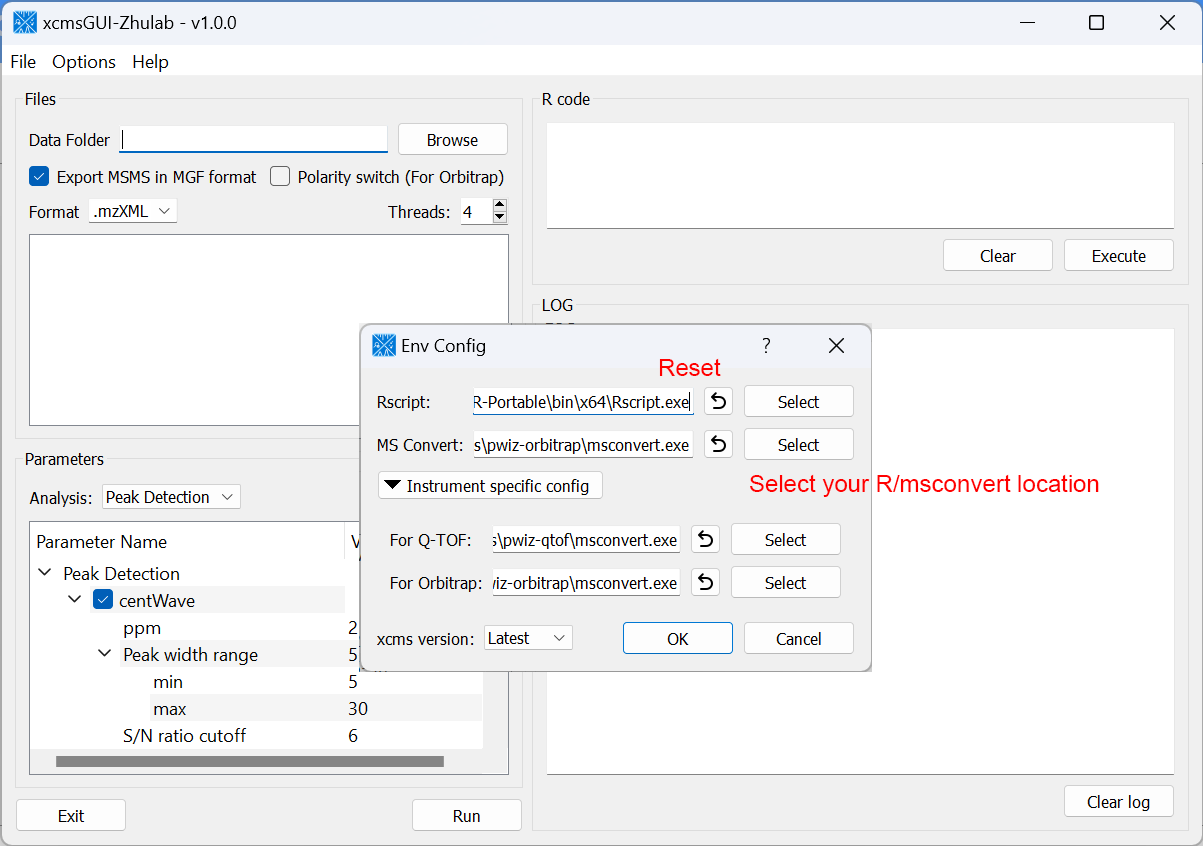Click the Rscript path field
The height and width of the screenshot is (846, 1204).
coord(583,402)
